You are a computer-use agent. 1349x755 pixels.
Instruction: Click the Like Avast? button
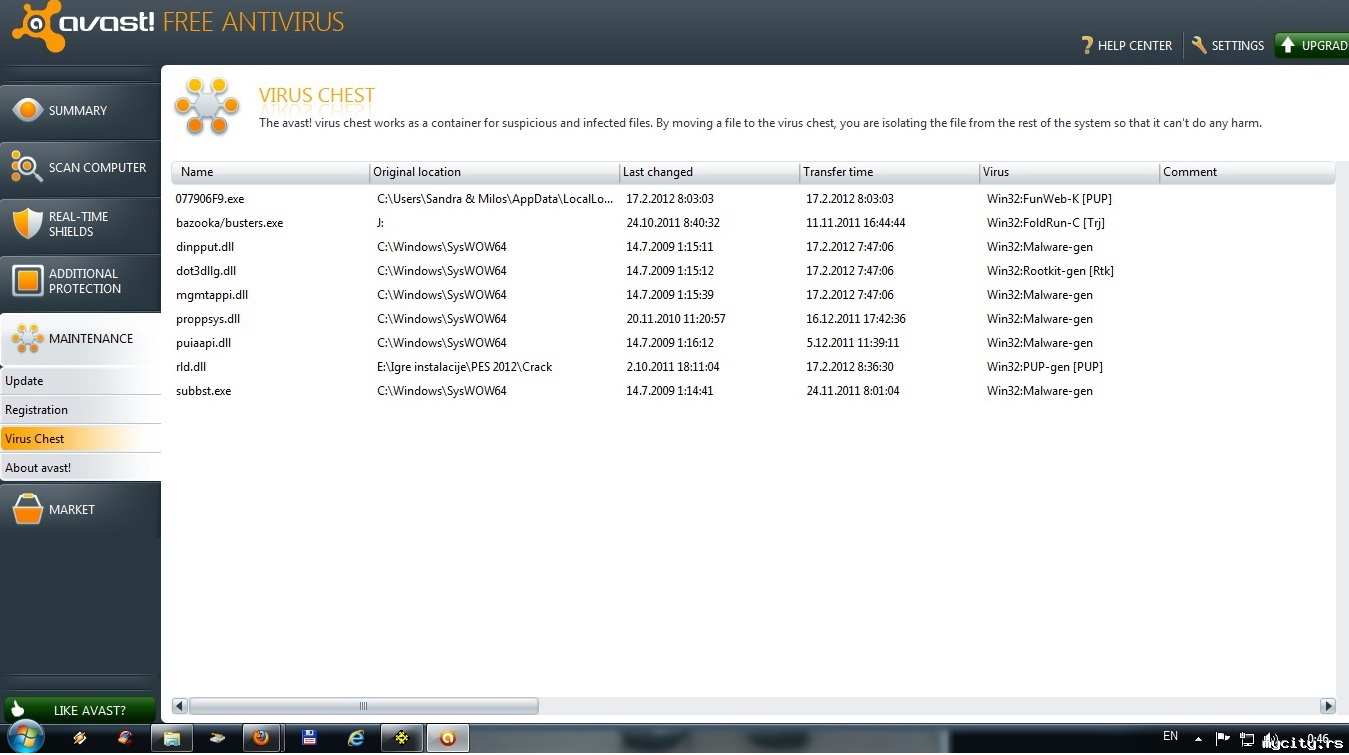coord(80,710)
